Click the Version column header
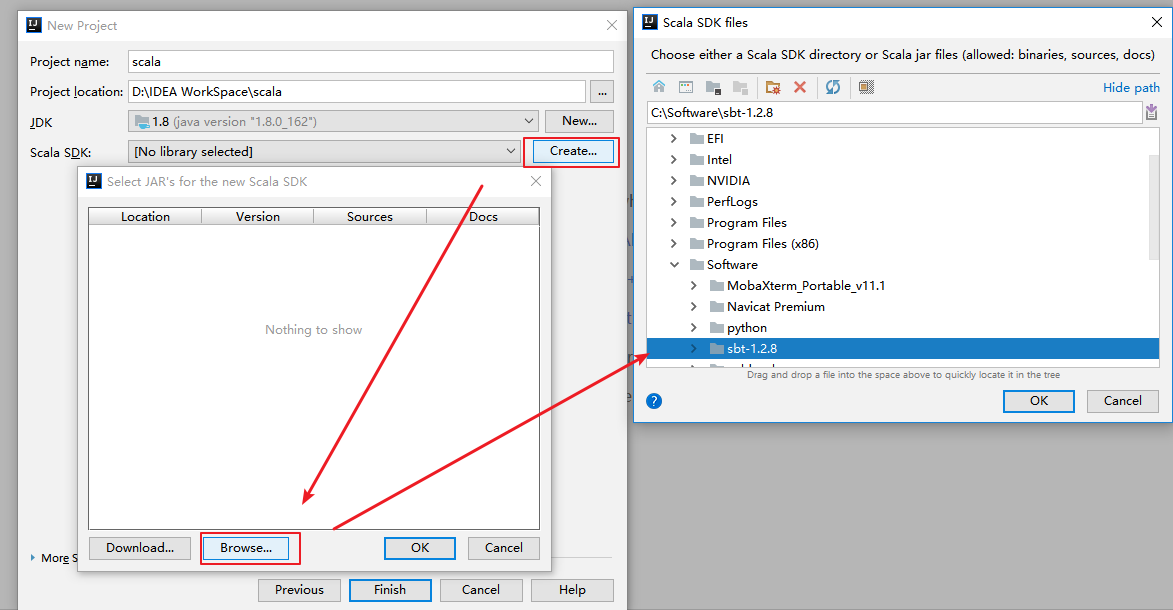This screenshot has width=1173, height=610. pos(257,216)
